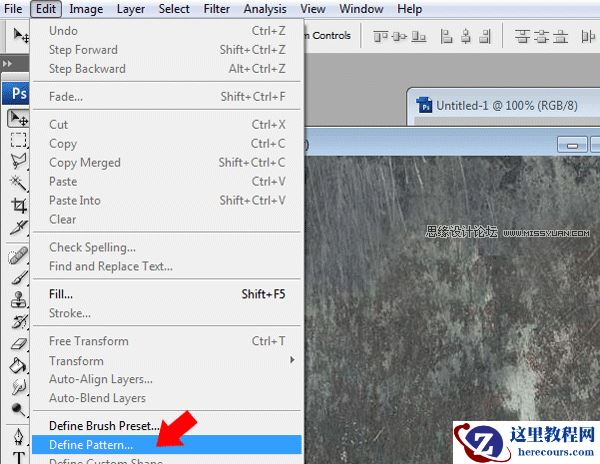Click Align Right Edges icon

[x=485, y=37]
